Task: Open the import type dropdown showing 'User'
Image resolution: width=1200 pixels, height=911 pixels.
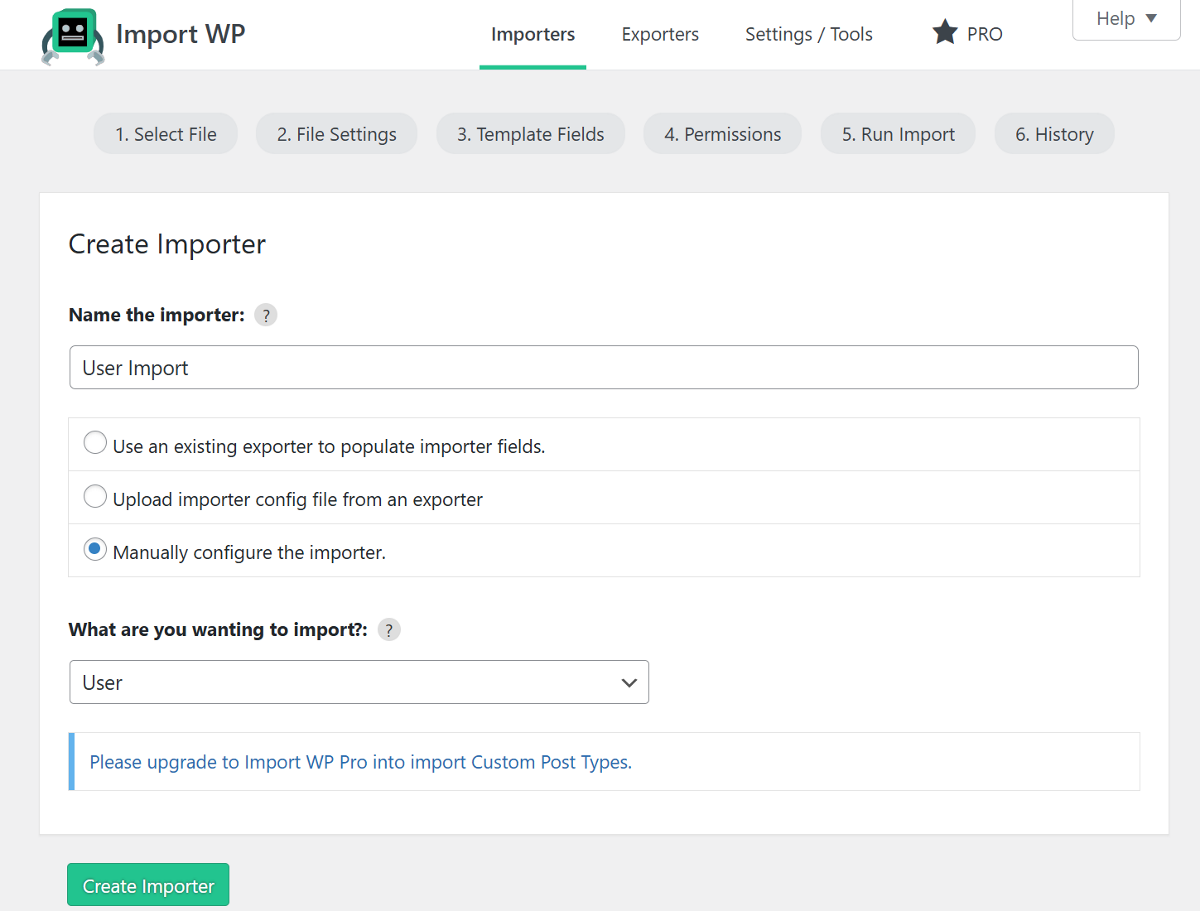Action: pyautogui.click(x=358, y=682)
